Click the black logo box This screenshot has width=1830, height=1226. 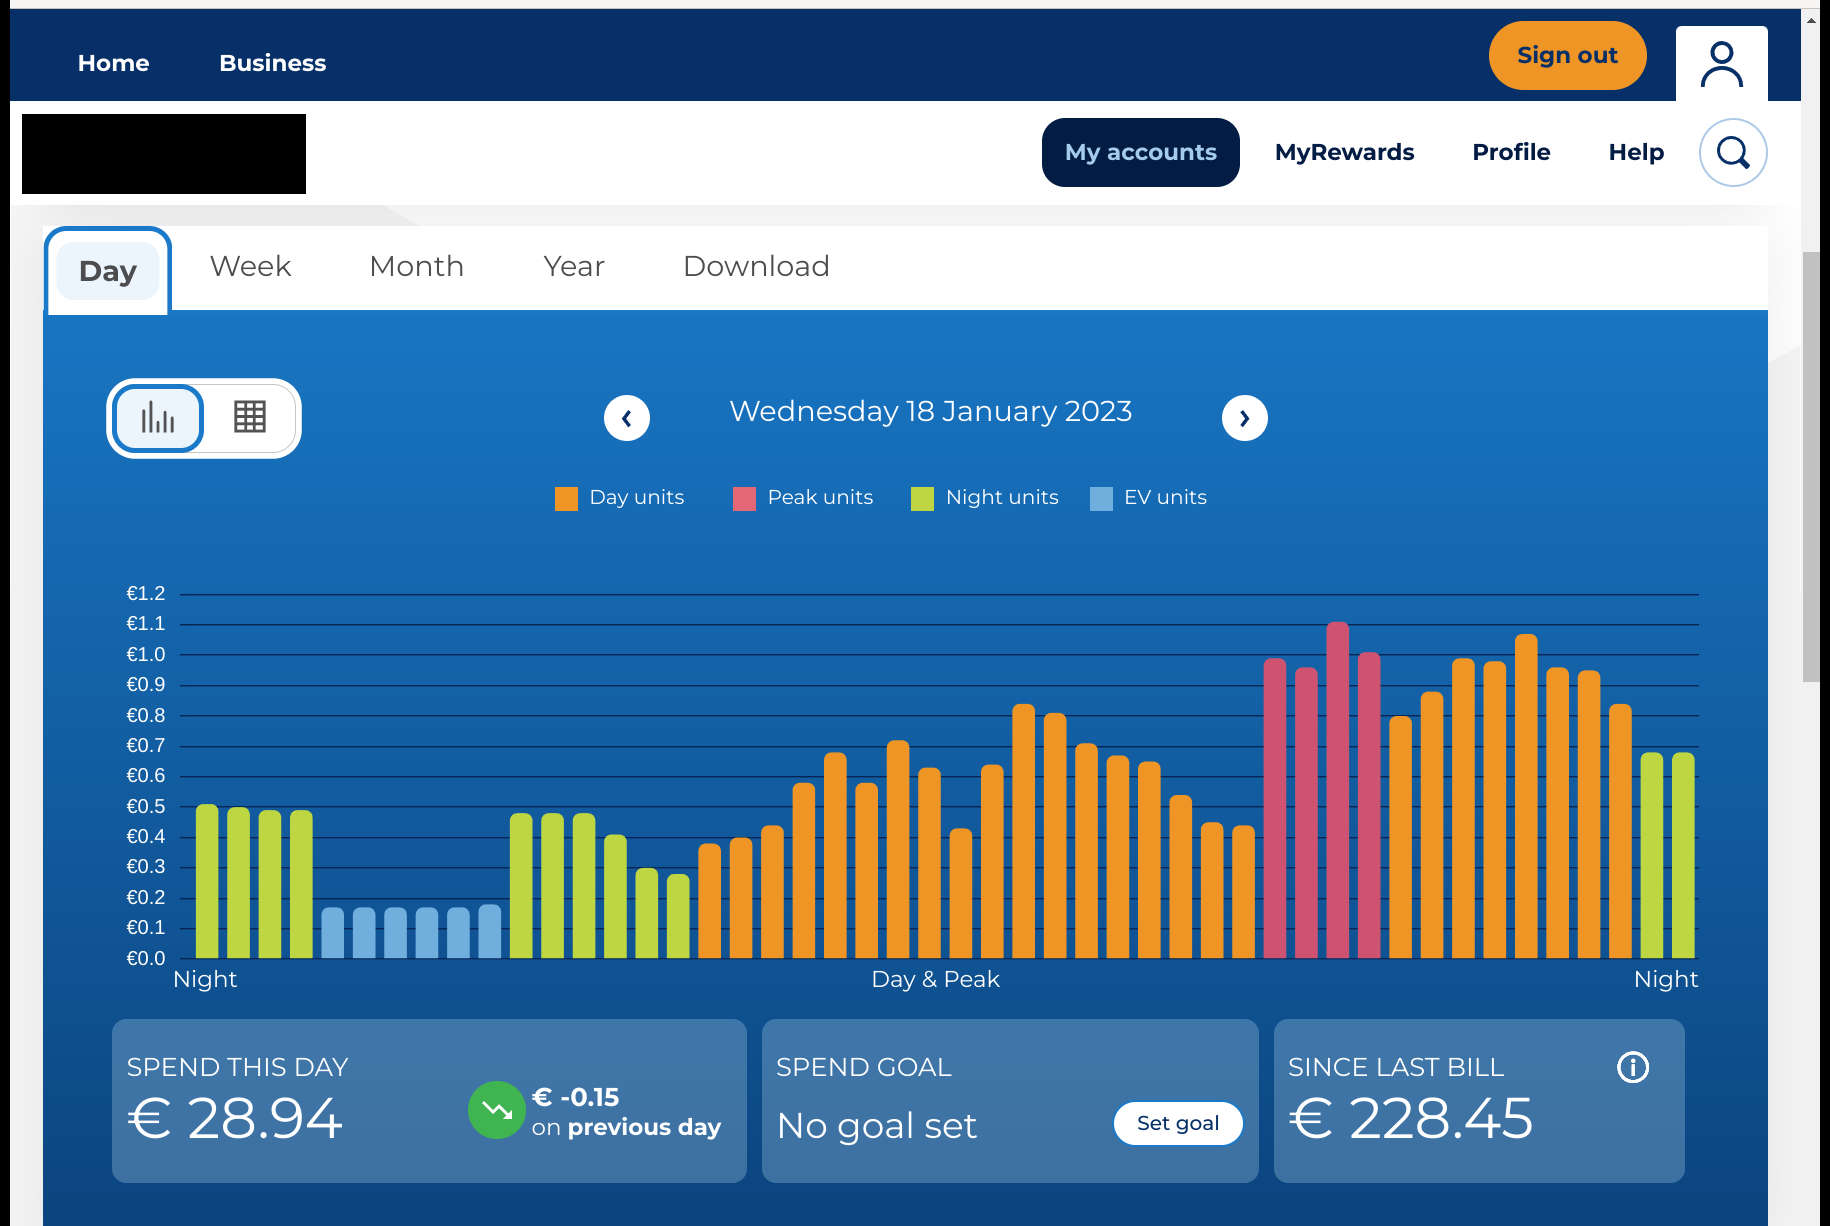(x=164, y=154)
